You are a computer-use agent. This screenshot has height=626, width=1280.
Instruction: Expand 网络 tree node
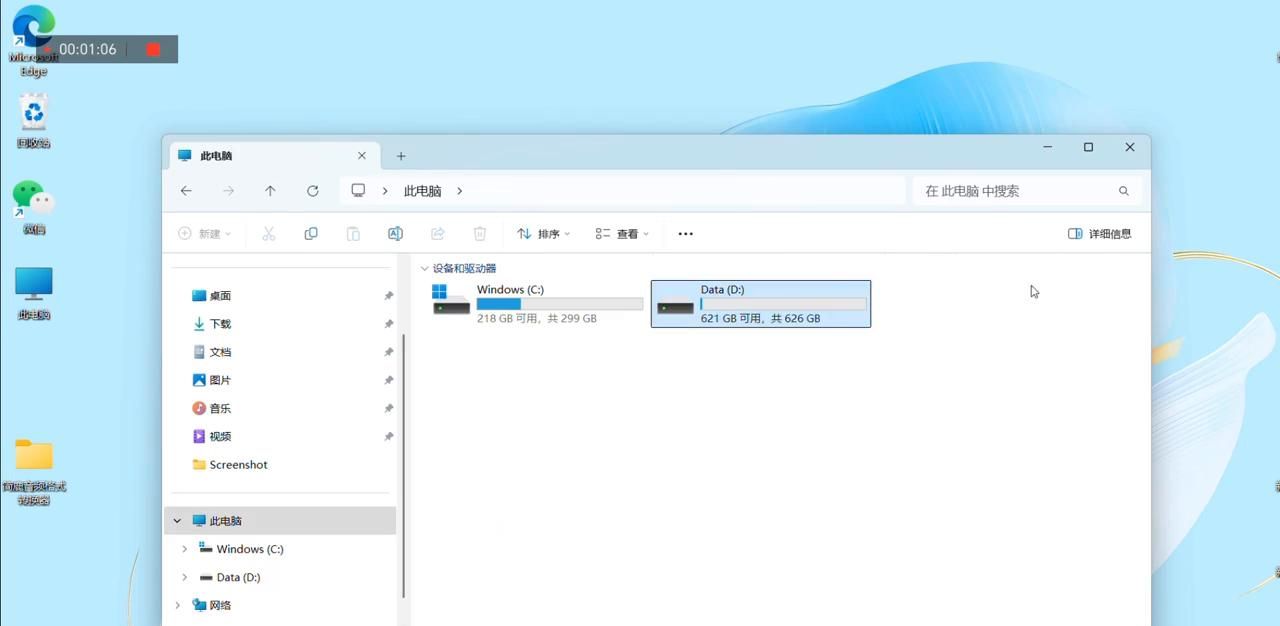click(178, 605)
